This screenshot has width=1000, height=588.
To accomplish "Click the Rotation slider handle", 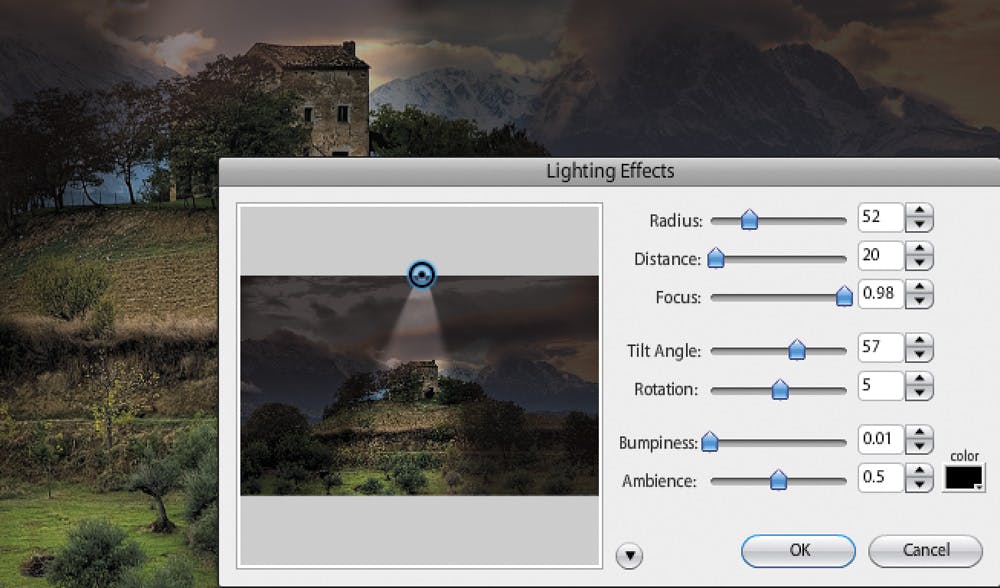I will 780,389.
